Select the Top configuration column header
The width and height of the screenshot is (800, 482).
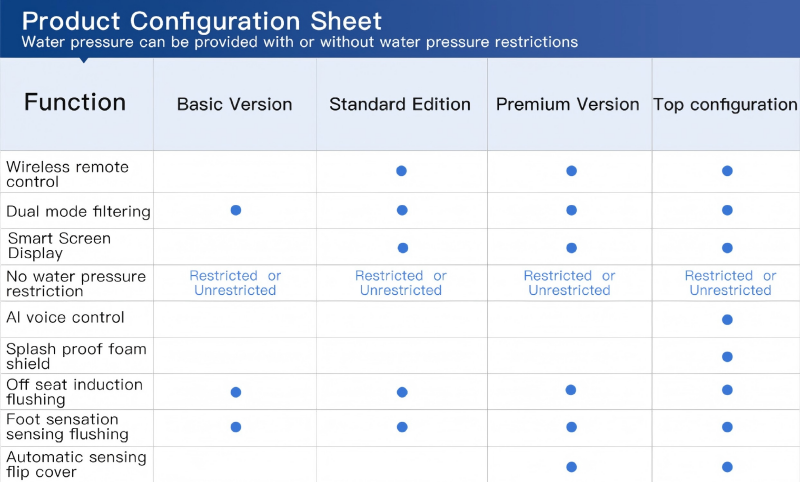726,104
